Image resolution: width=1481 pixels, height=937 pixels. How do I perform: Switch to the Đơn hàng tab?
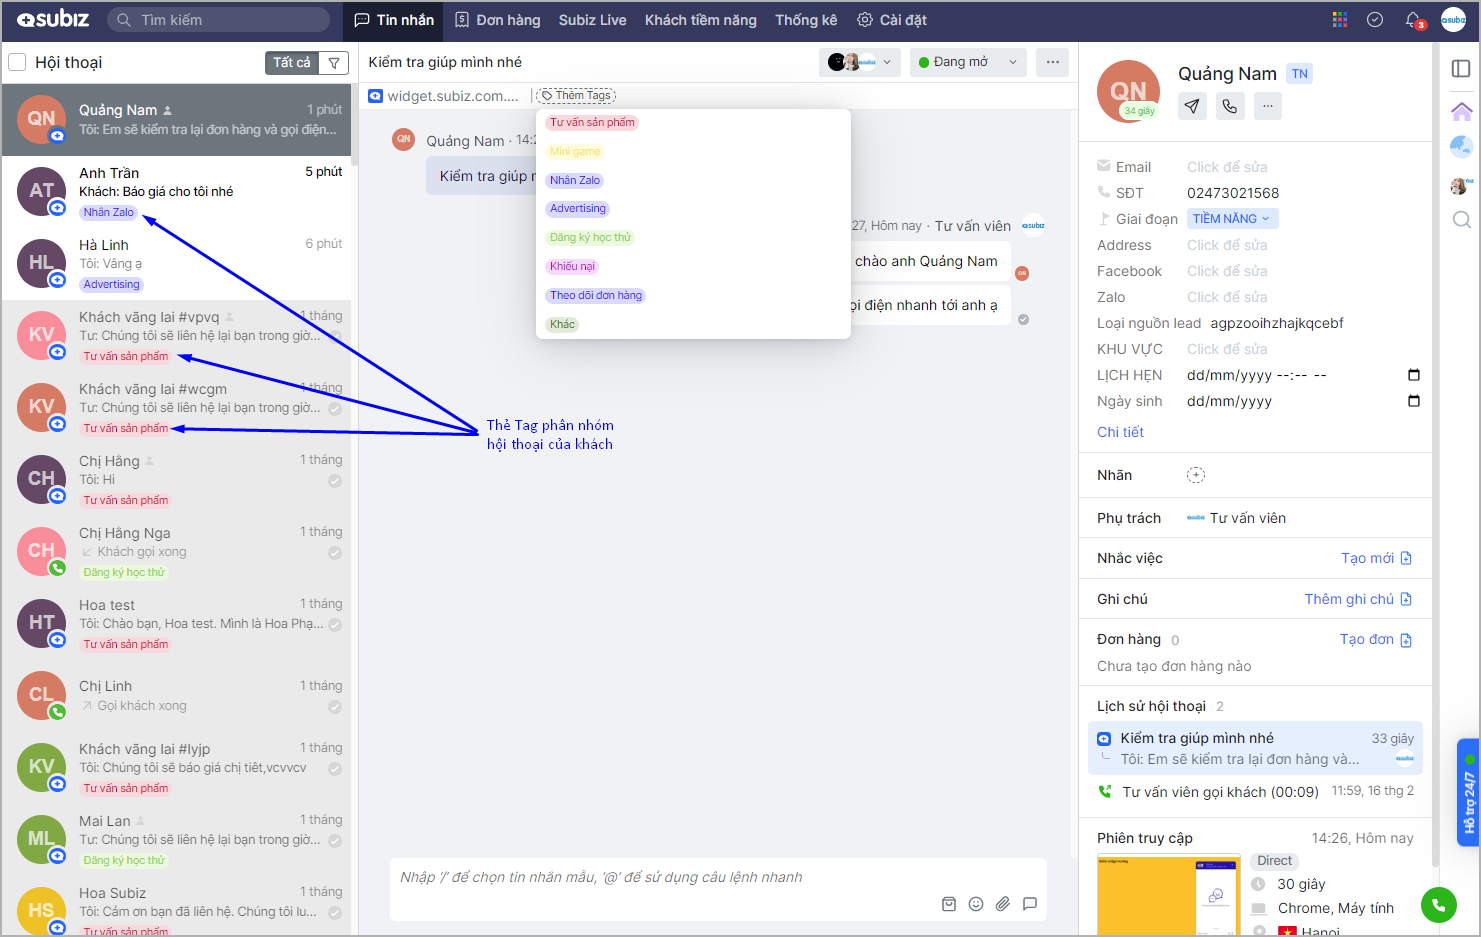click(498, 20)
